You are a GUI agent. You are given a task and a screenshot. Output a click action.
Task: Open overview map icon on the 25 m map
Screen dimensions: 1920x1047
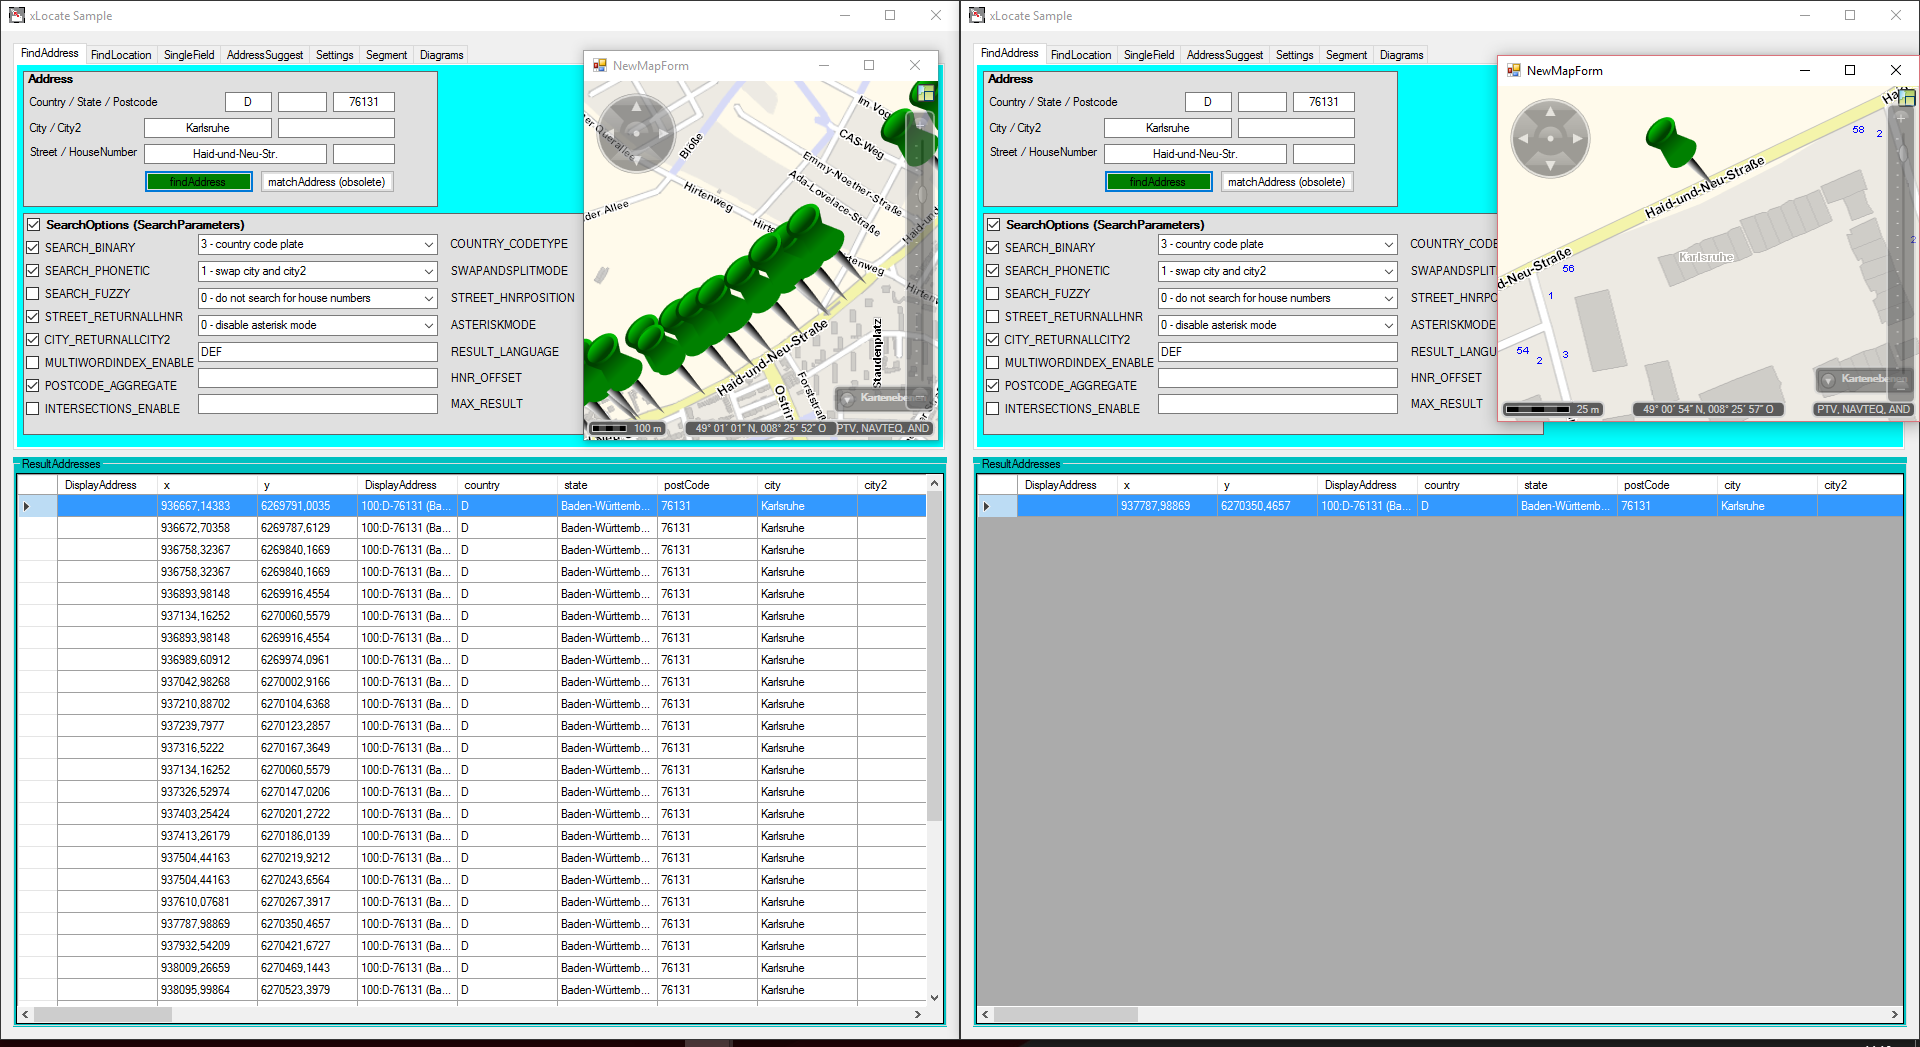point(1907,97)
